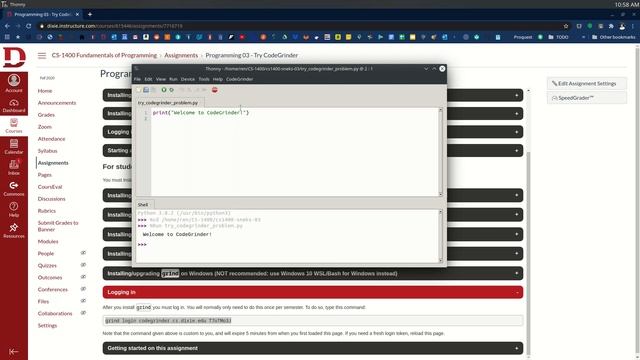Open the File menu in Thonny
Viewport: 640px width, 360px height.
coord(137,79)
